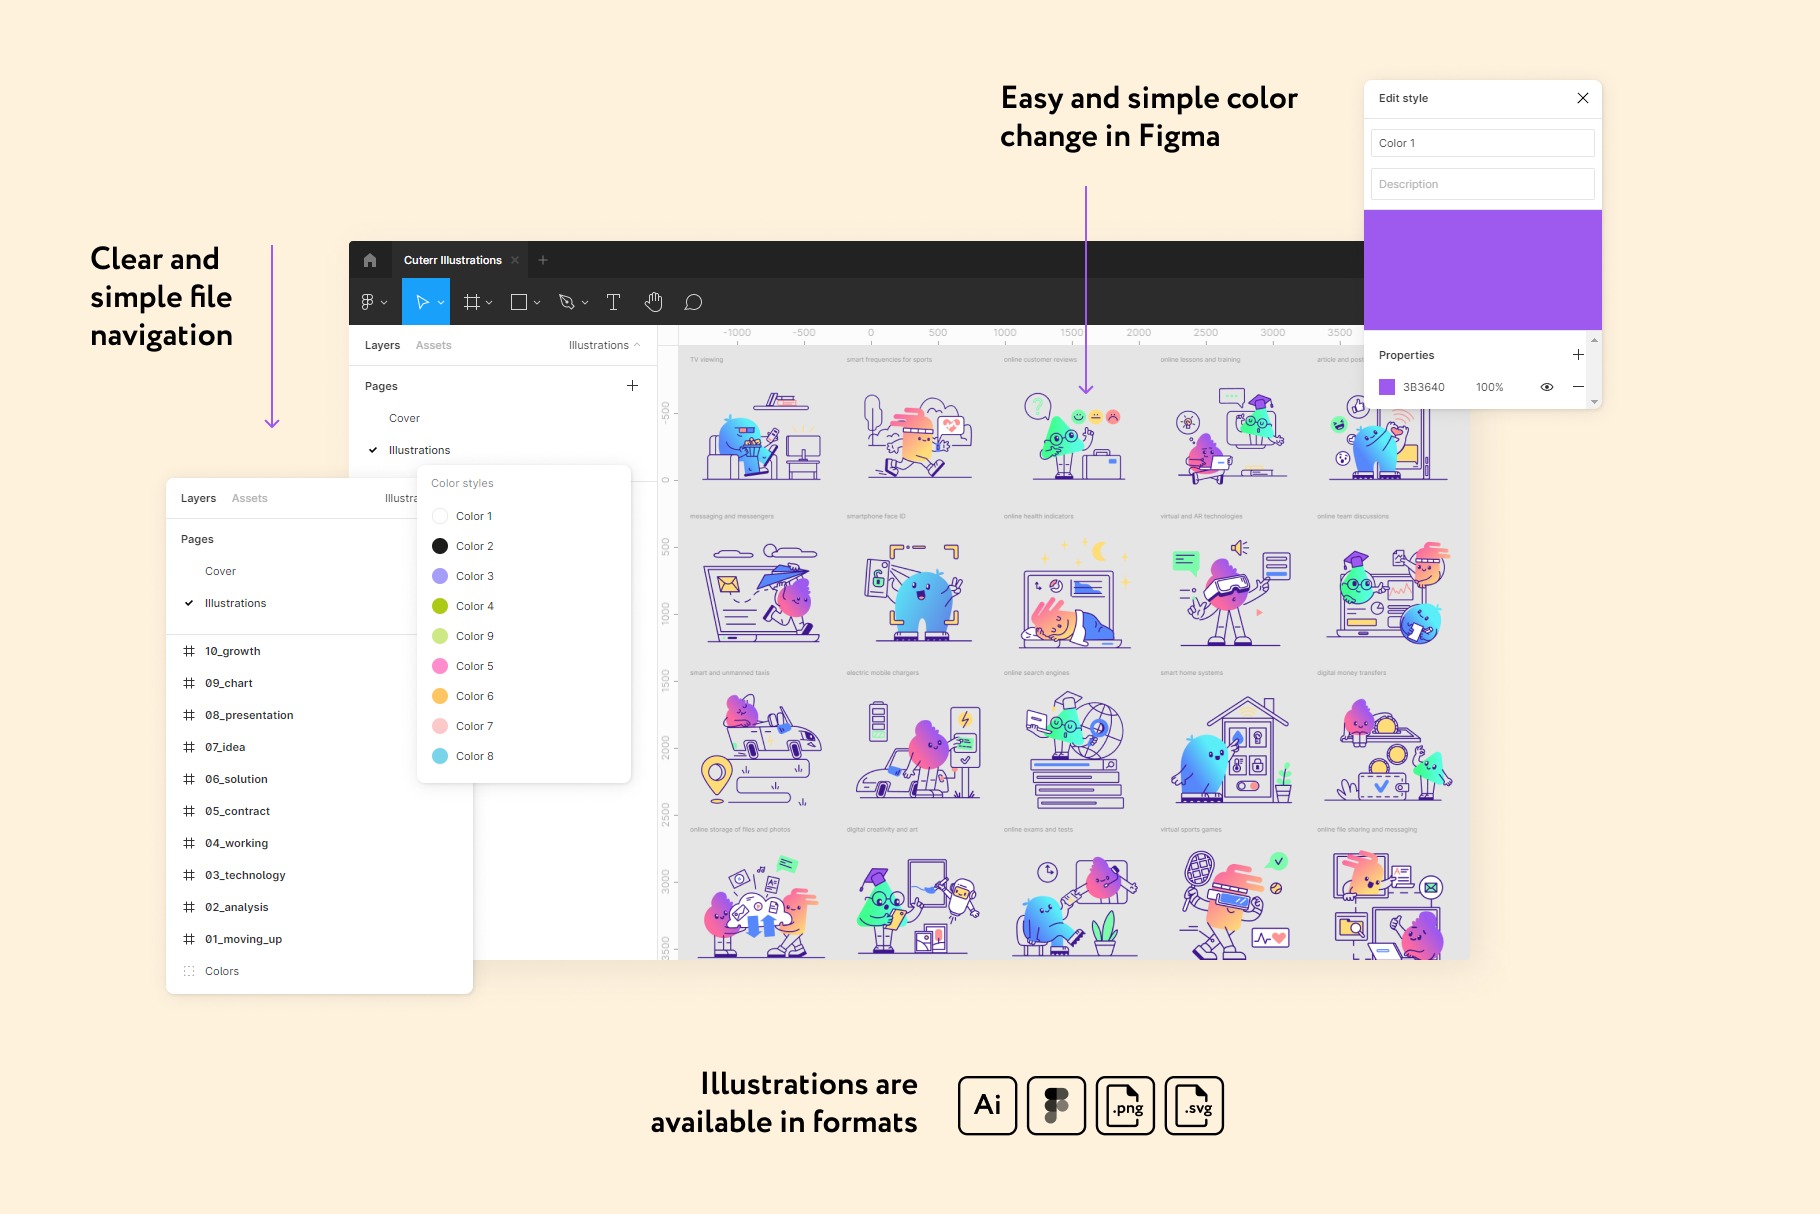Select the Text tool
This screenshot has width=1820, height=1214.
pyautogui.click(x=613, y=302)
